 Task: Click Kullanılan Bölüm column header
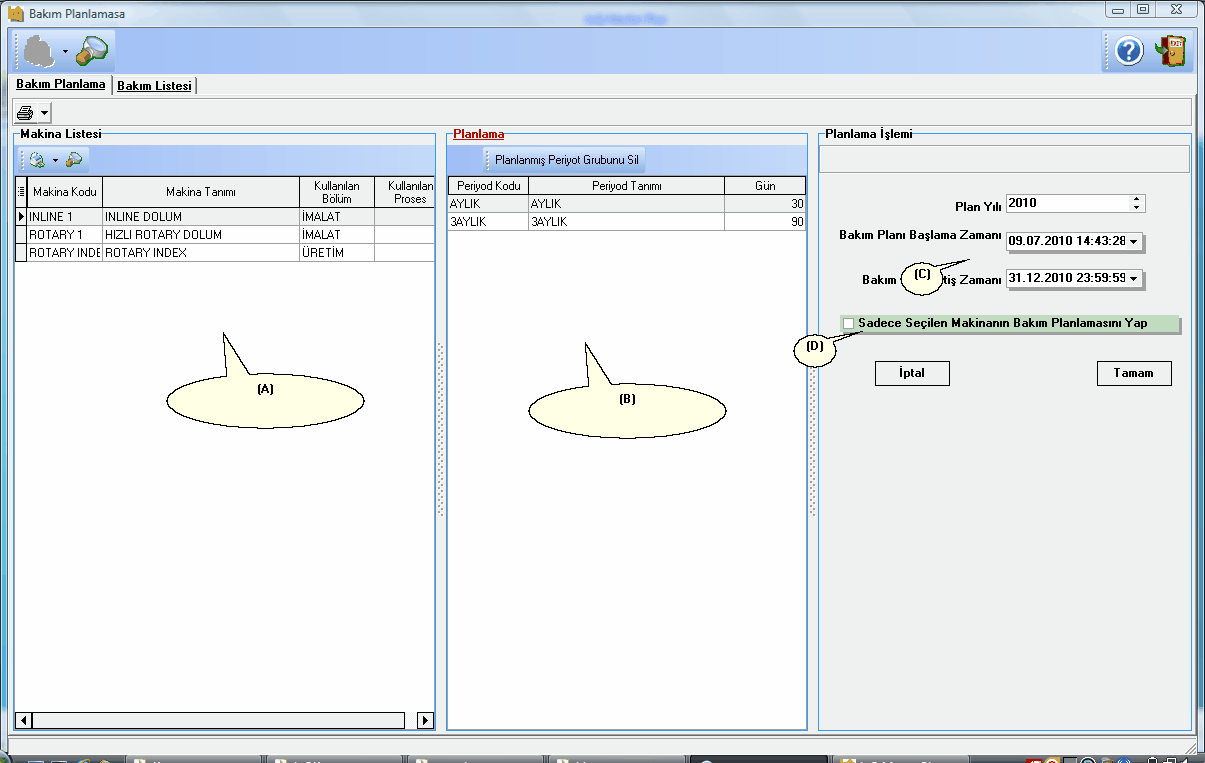pos(337,192)
